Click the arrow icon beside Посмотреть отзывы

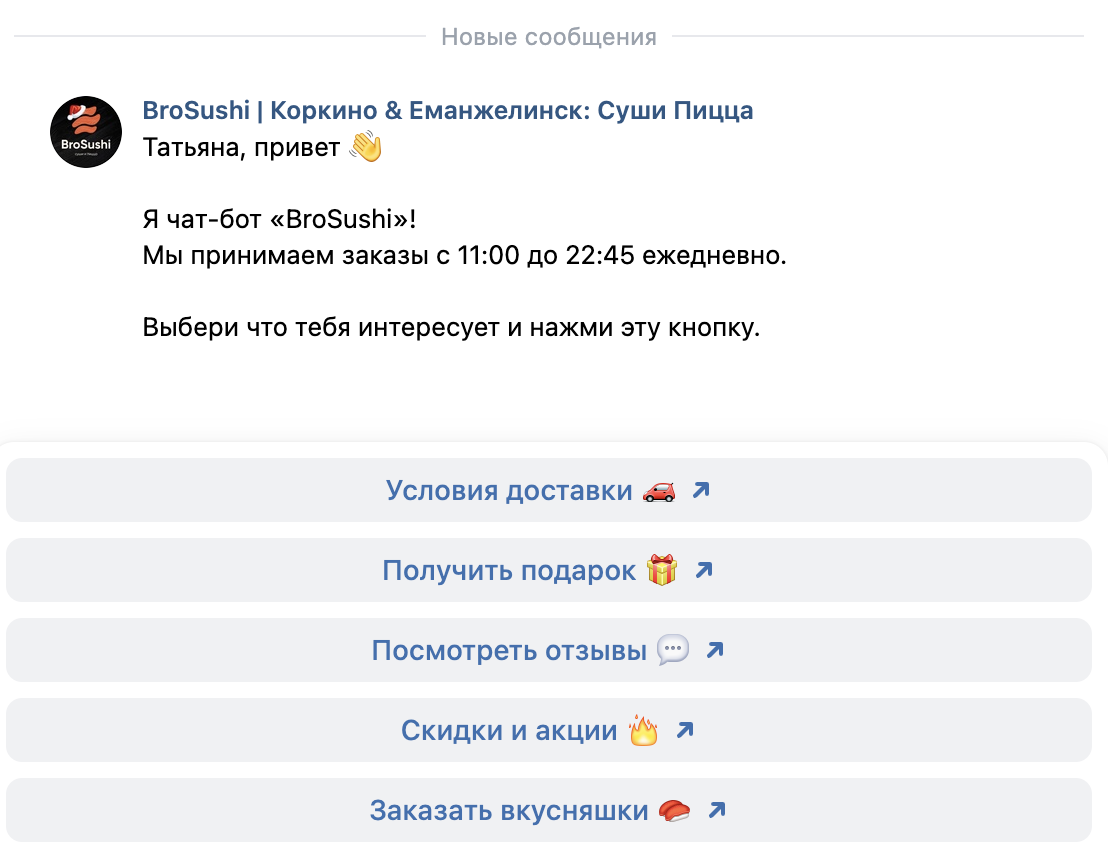tap(714, 650)
